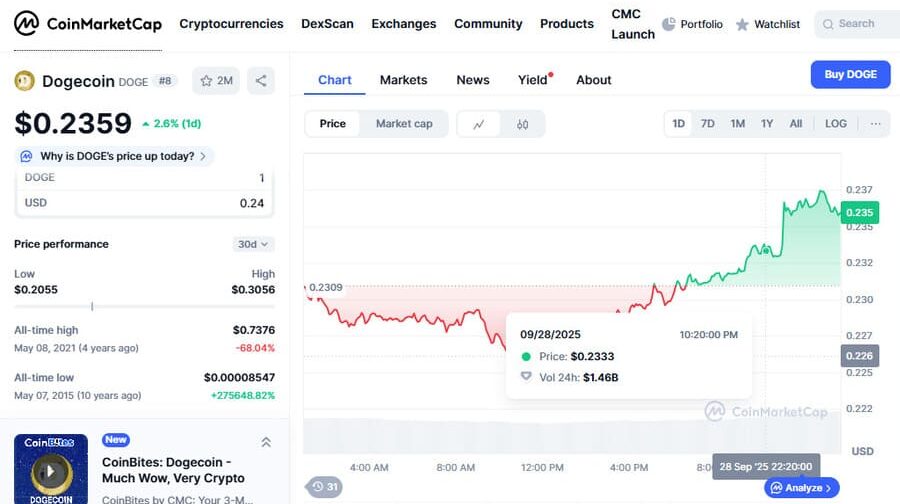This screenshot has height=504, width=900.
Task: Click the low-high price range slider
Action: click(x=144, y=307)
